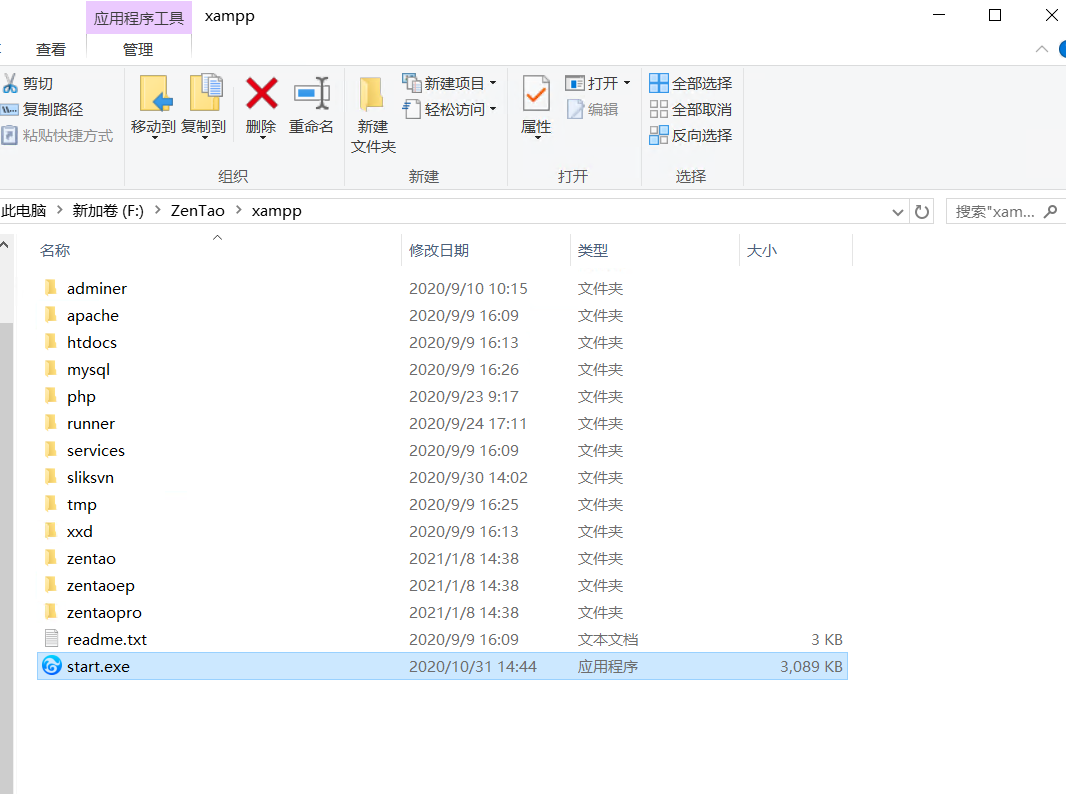Select the start.exe application icon
Viewport: 1066px width, 794px height.
tap(52, 666)
